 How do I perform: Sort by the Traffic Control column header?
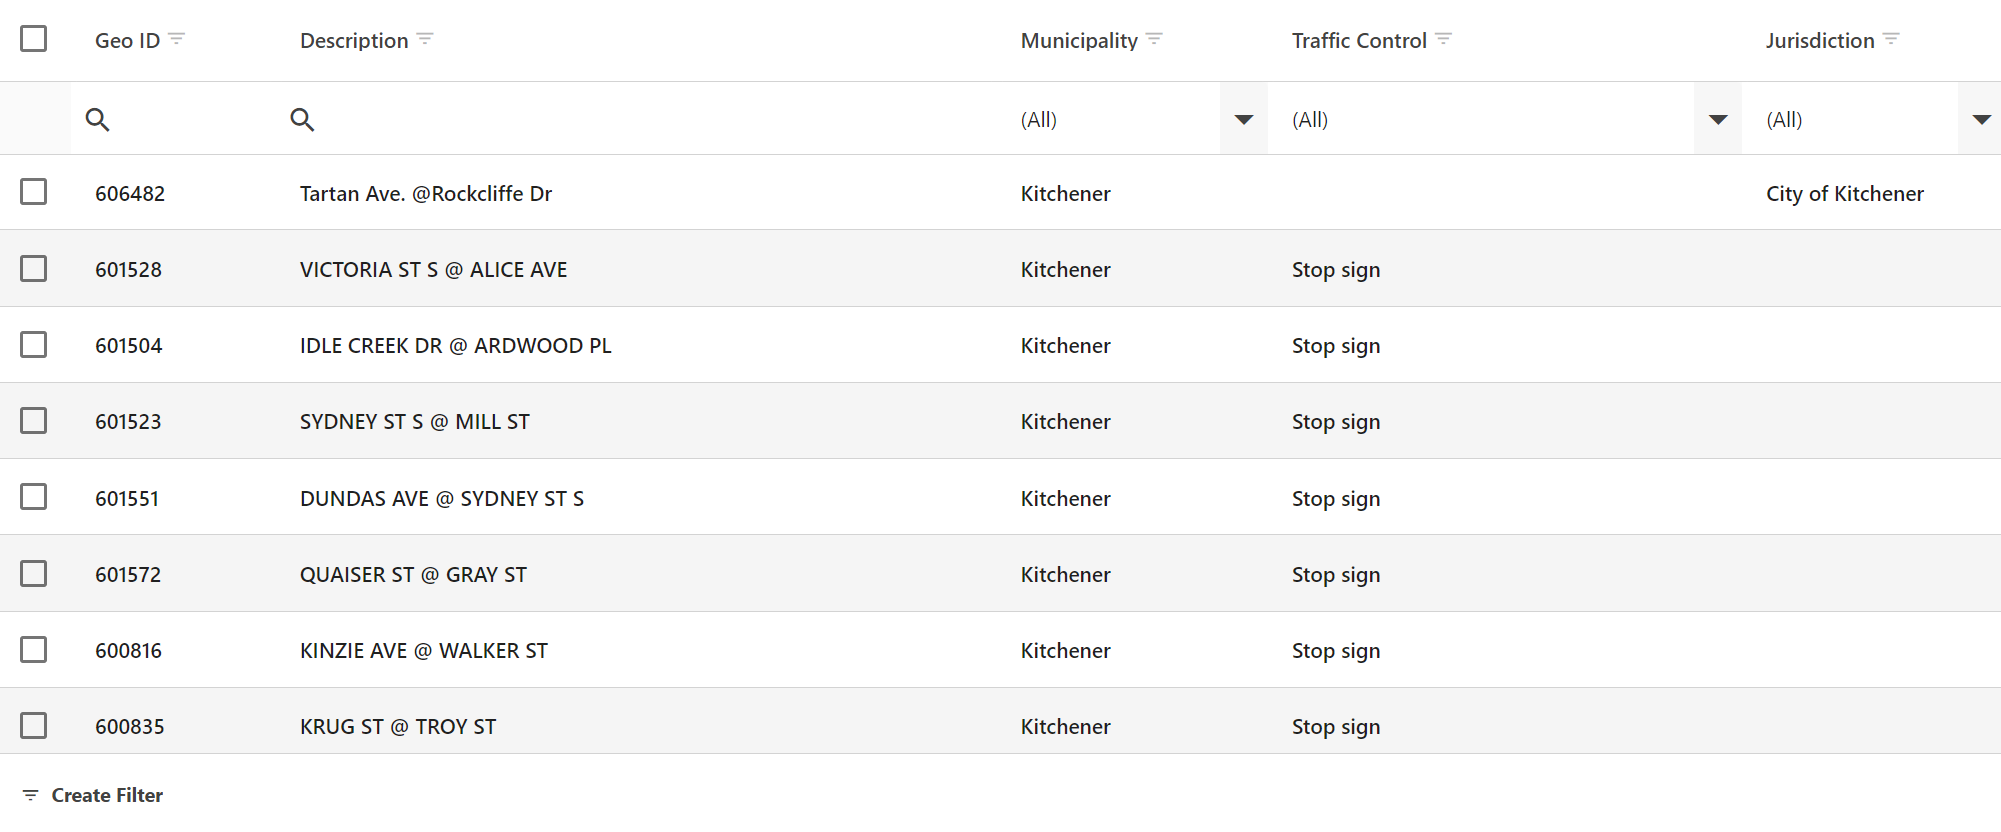coord(1358,41)
